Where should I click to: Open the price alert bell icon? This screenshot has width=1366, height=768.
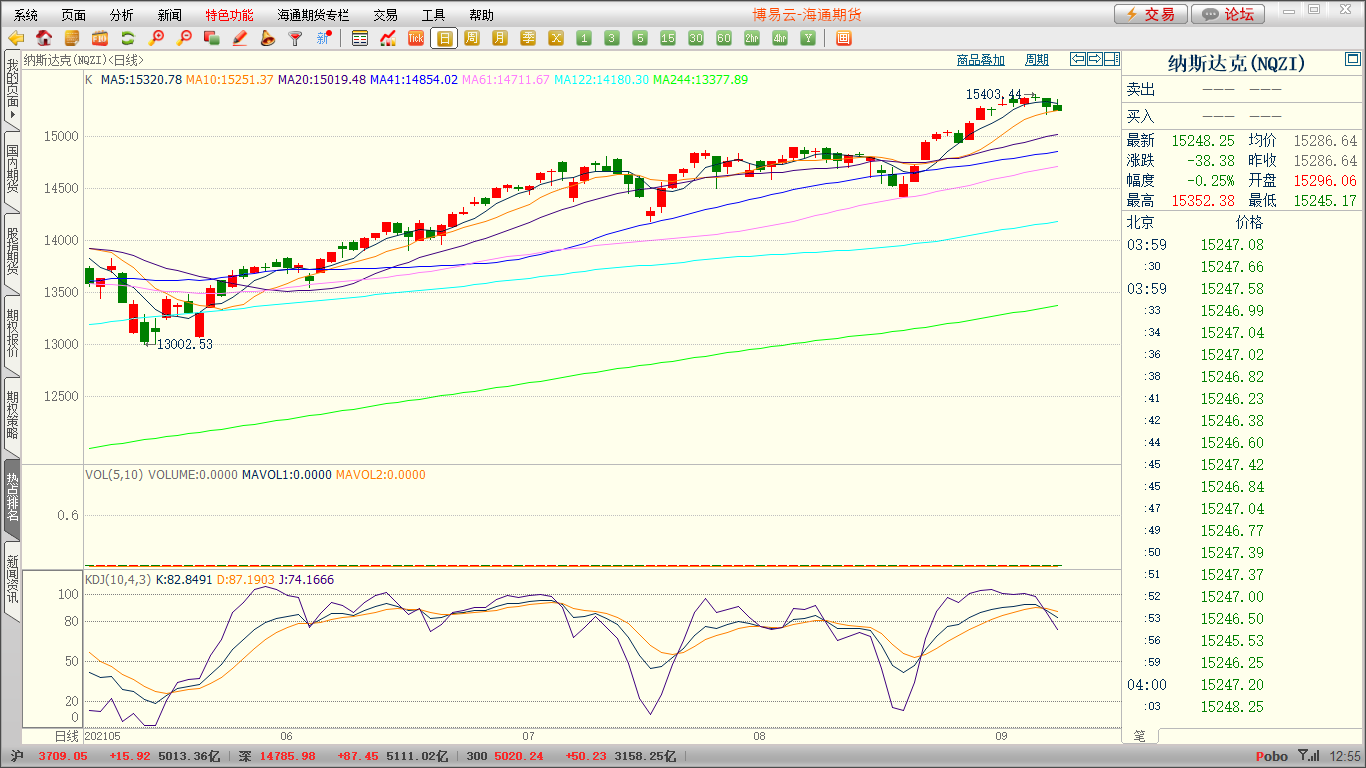pos(267,39)
